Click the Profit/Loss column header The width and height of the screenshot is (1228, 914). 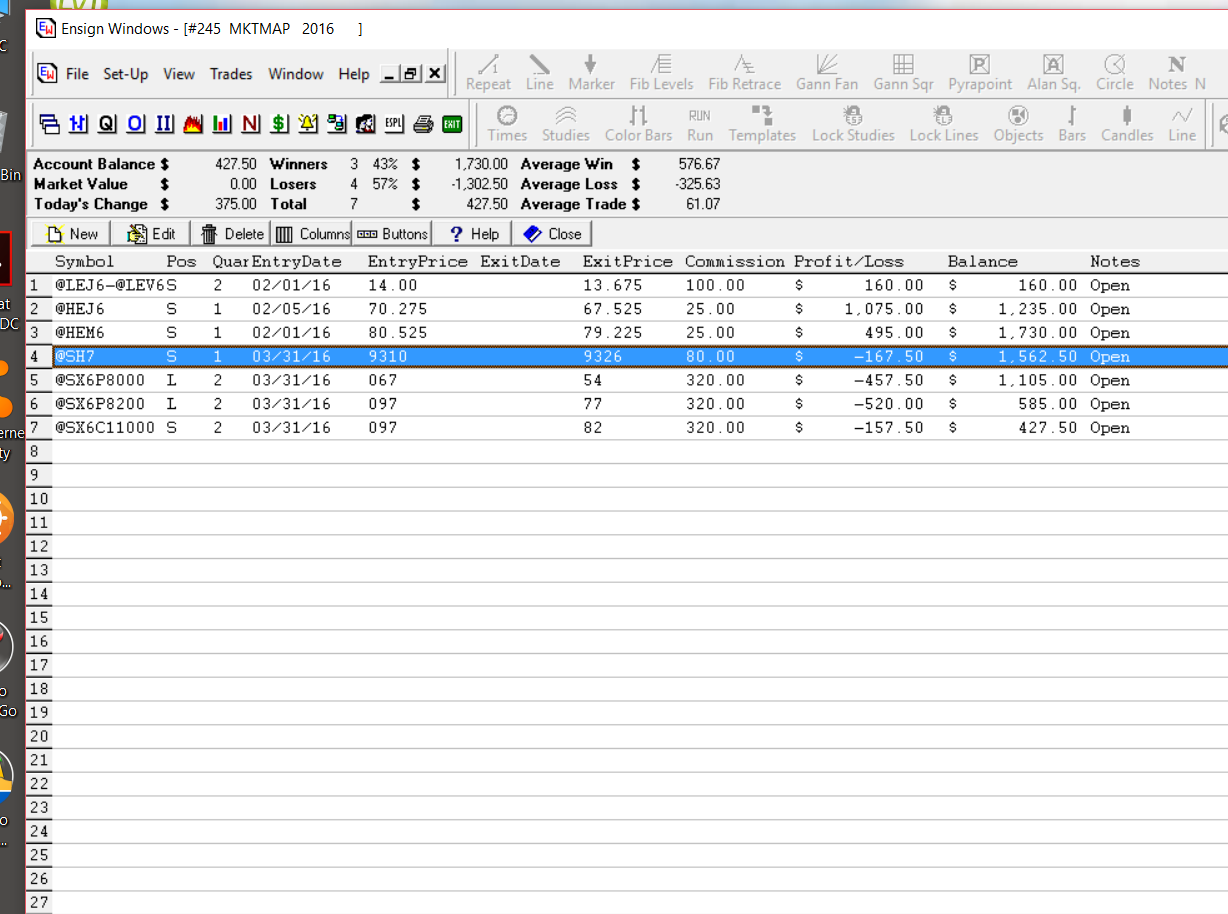pyautogui.click(x=849, y=262)
